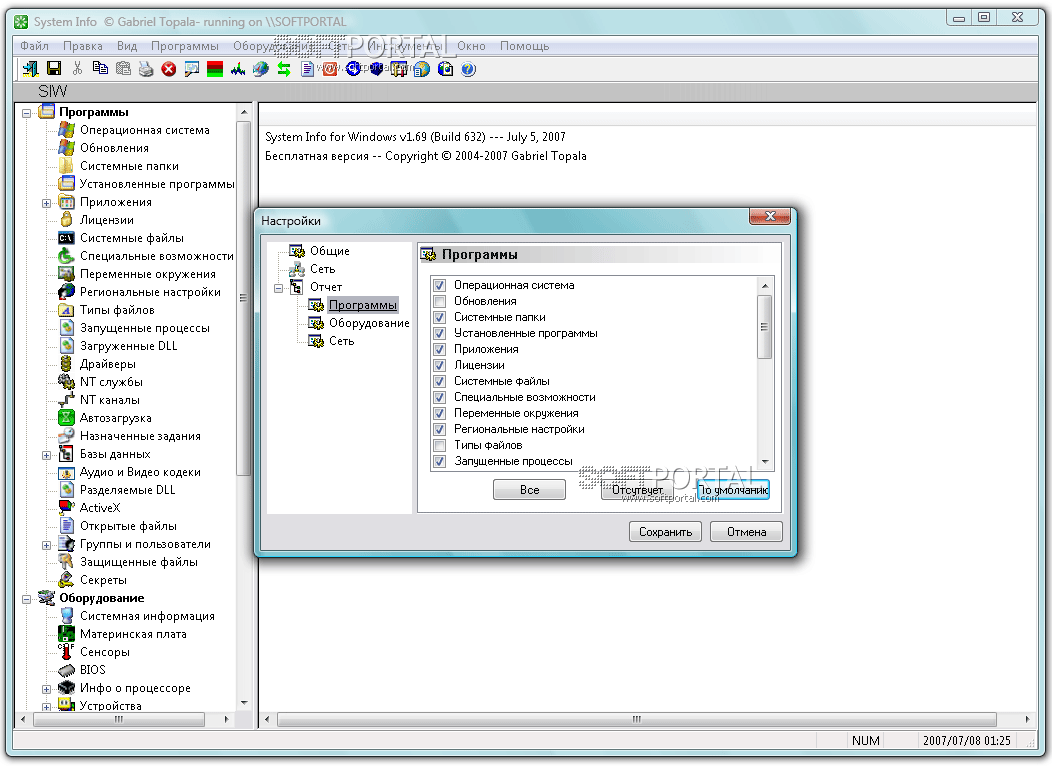Select ActiveX in the left tree
The width and height of the screenshot is (1052, 766).
99,508
